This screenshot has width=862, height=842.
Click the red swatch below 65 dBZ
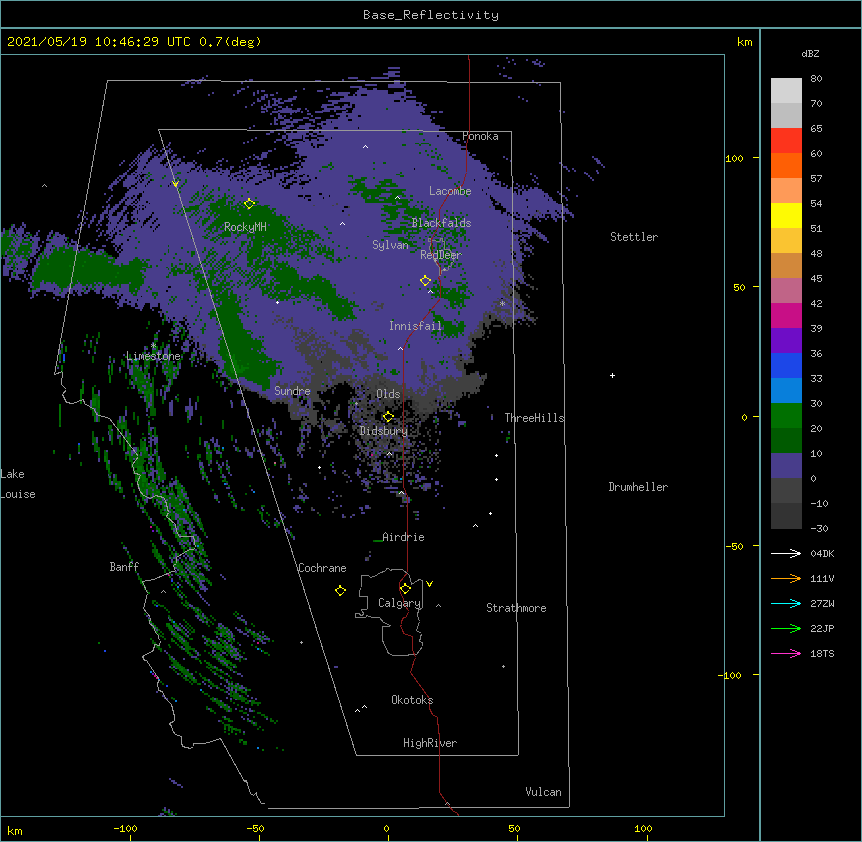(786, 140)
